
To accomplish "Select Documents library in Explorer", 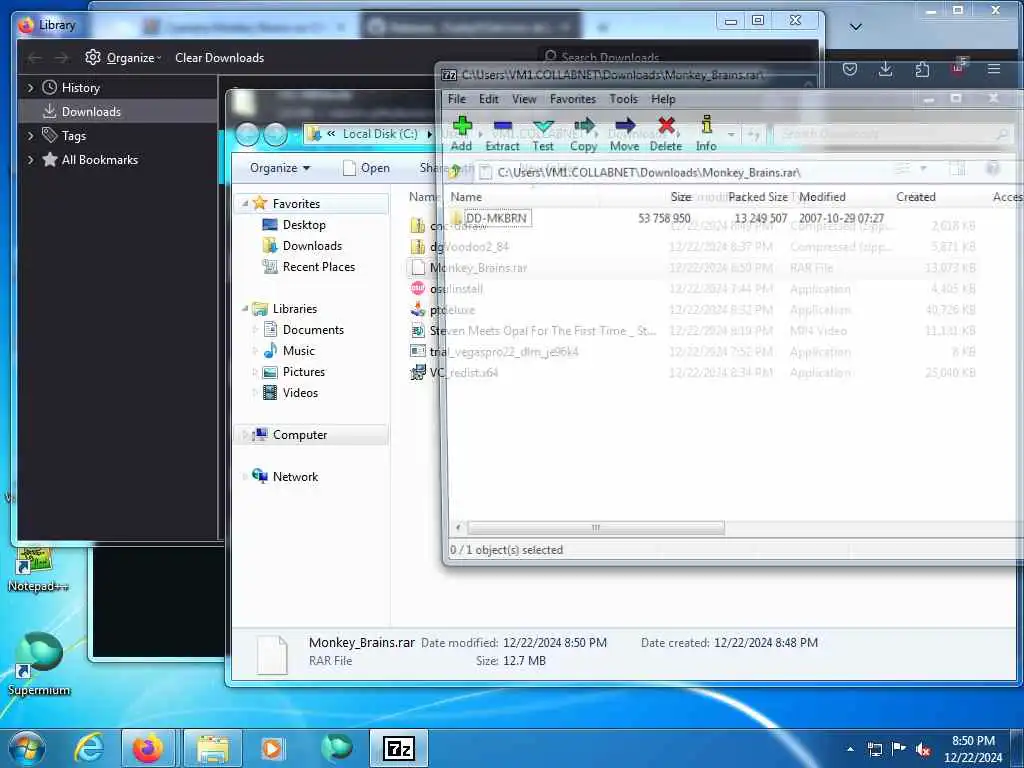I will pyautogui.click(x=313, y=330).
